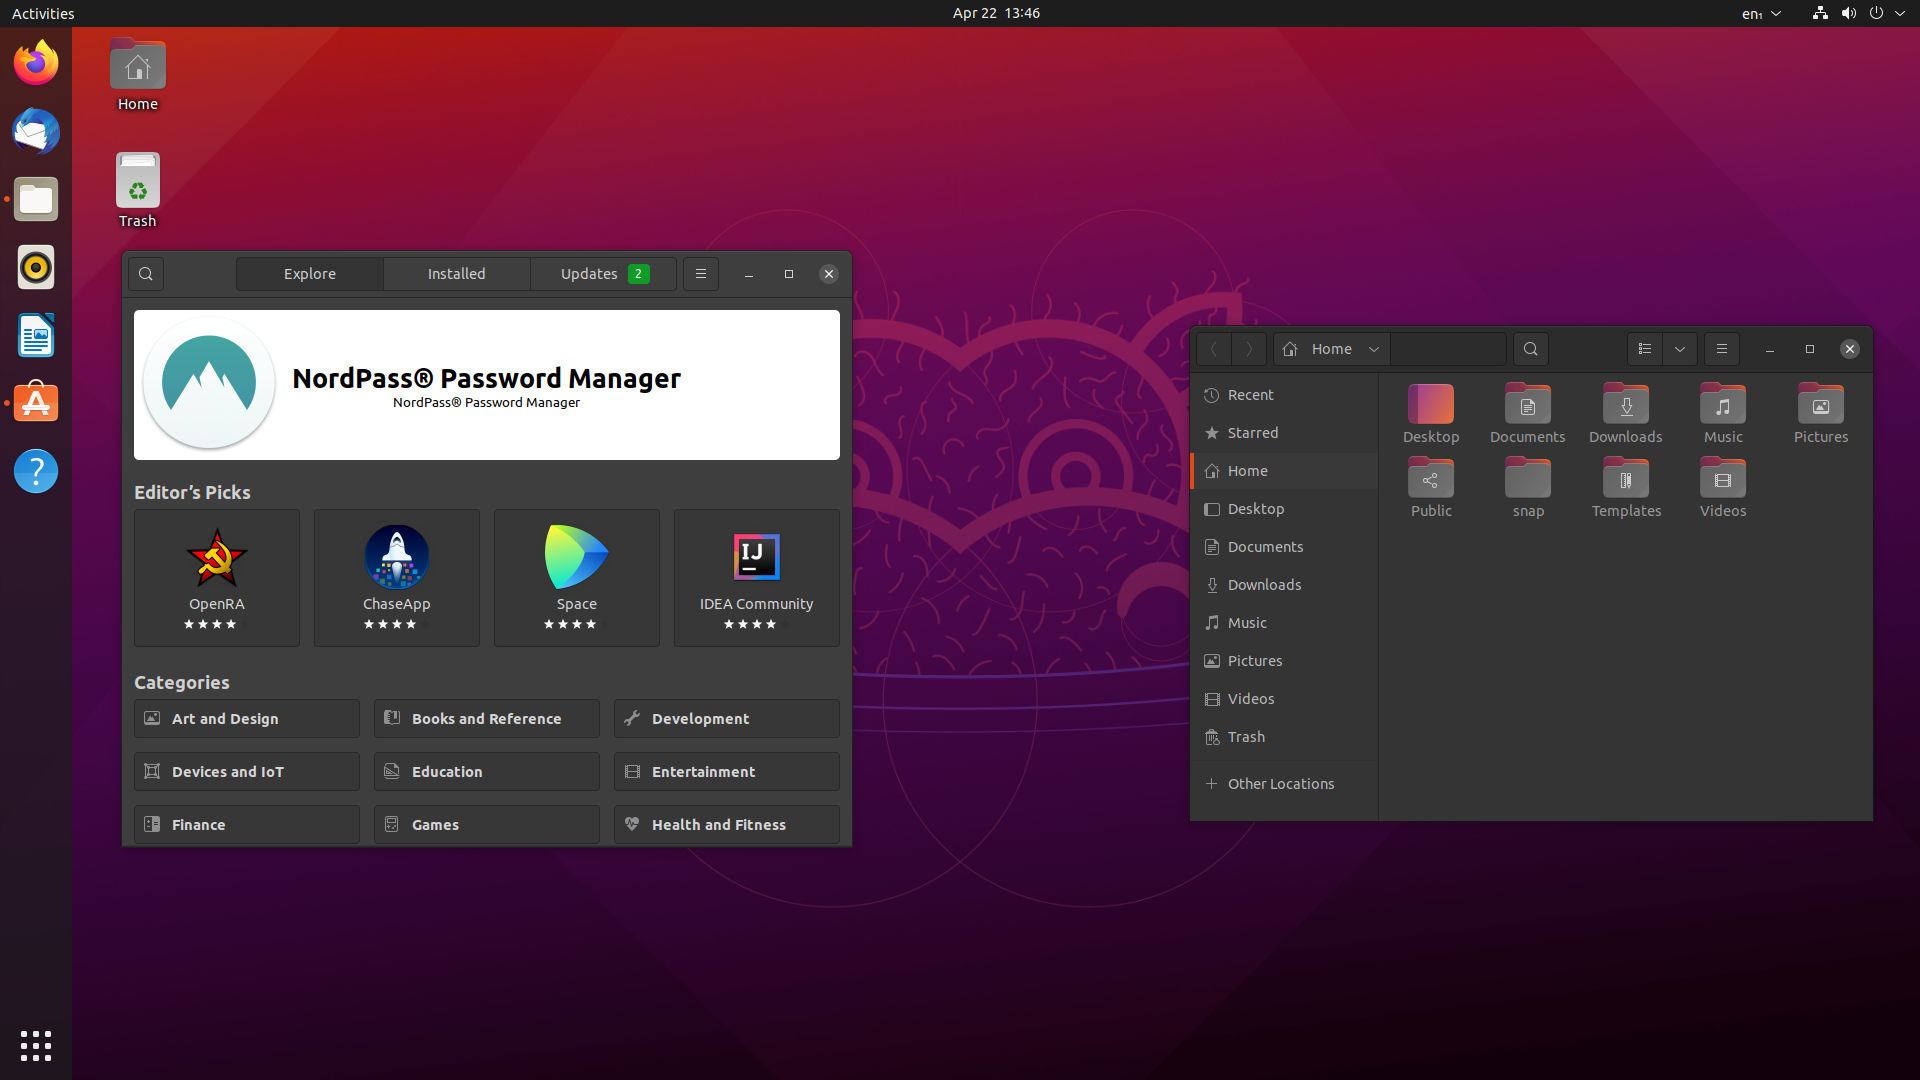Open Games category
The height and width of the screenshot is (1080, 1920).
[487, 825]
